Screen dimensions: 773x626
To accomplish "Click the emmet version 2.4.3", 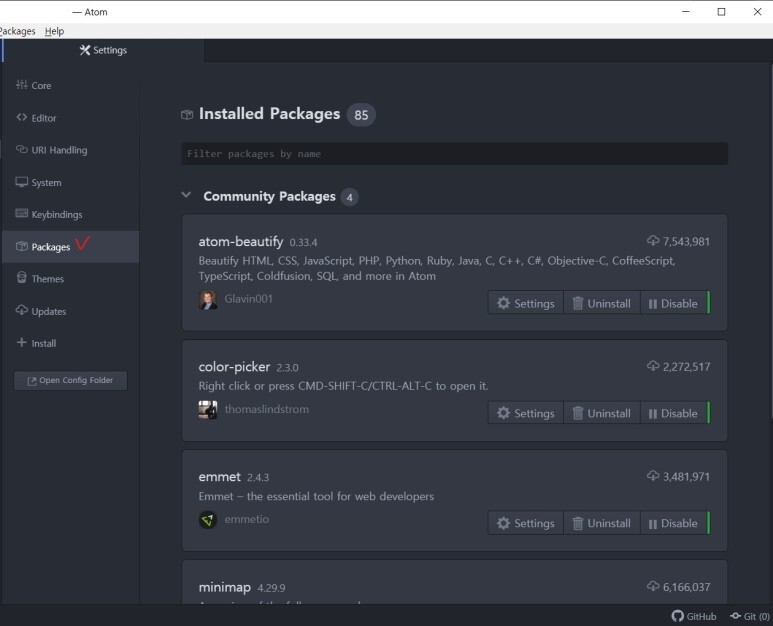I will click(258, 478).
